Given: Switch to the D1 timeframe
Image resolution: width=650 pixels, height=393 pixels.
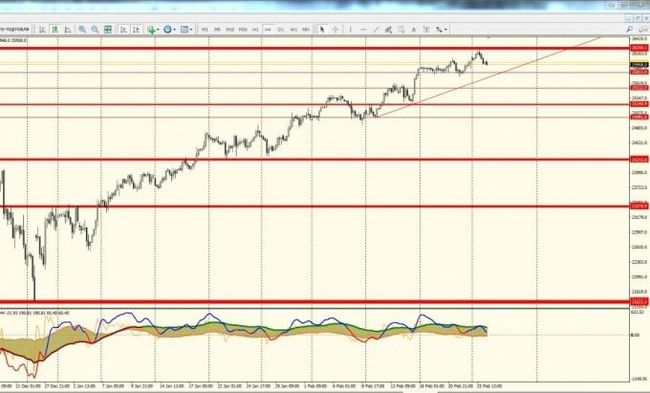Looking at the screenshot, I should (281, 29).
